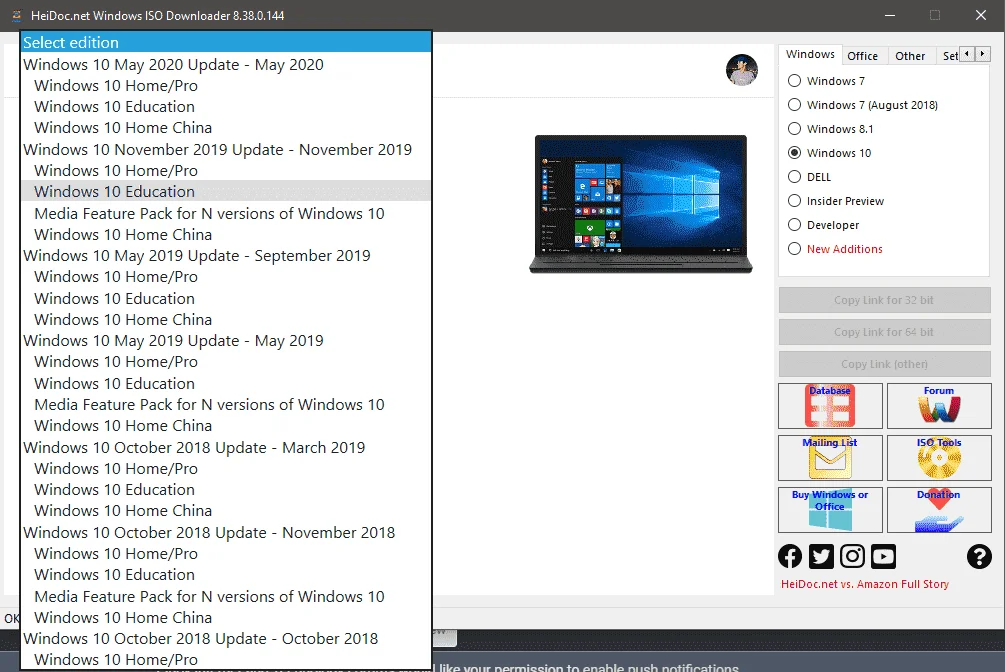Choose Windows 10 October 2018 Update - October 2018

226,639
